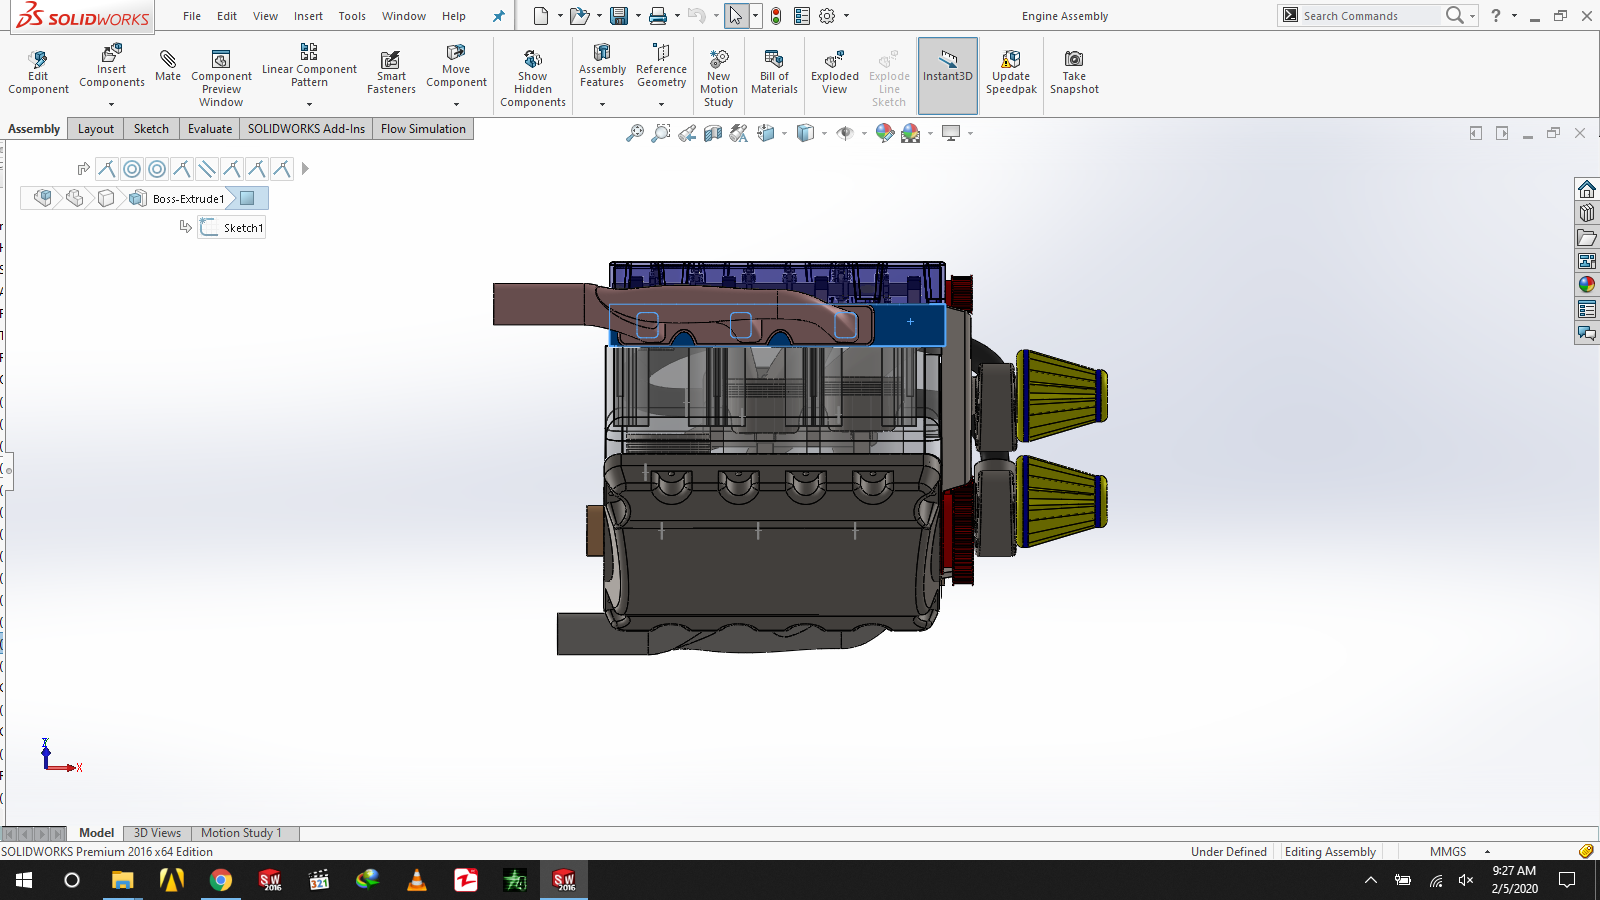Click Sketch1 in the breadcrumb
This screenshot has height=900, width=1600.
(242, 228)
